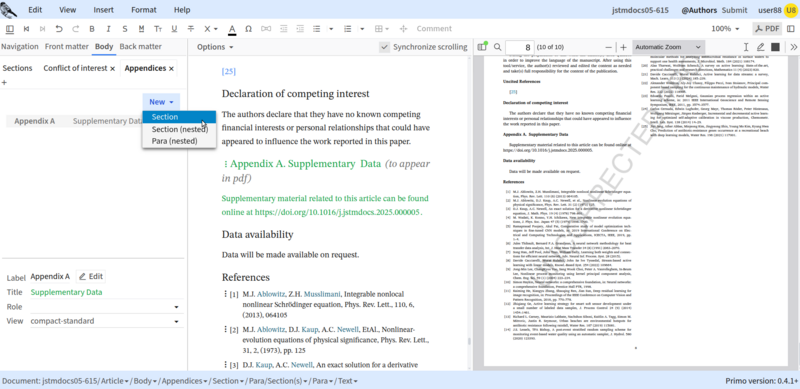This screenshot has width=800, height=389.
Task: Toggle the left sidebar panel icon
Action: tap(10, 29)
